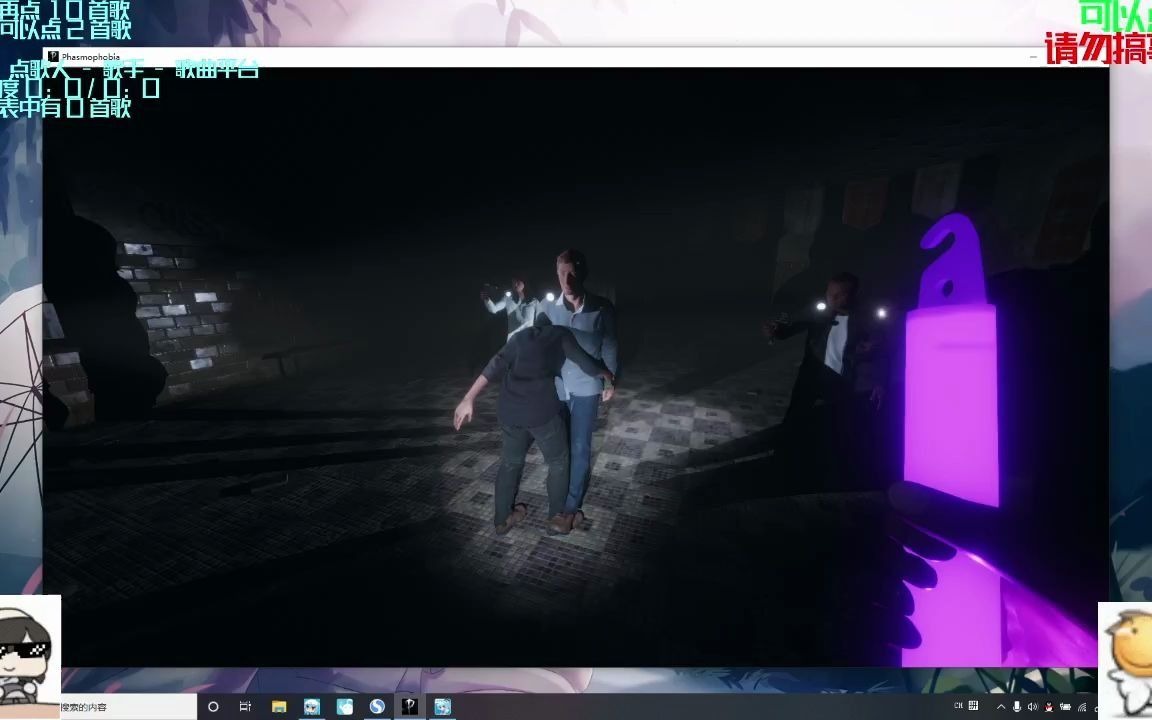Click the Phasmophobia window title icon
Image resolution: width=1152 pixels, height=720 pixels.
pyautogui.click(x=53, y=57)
